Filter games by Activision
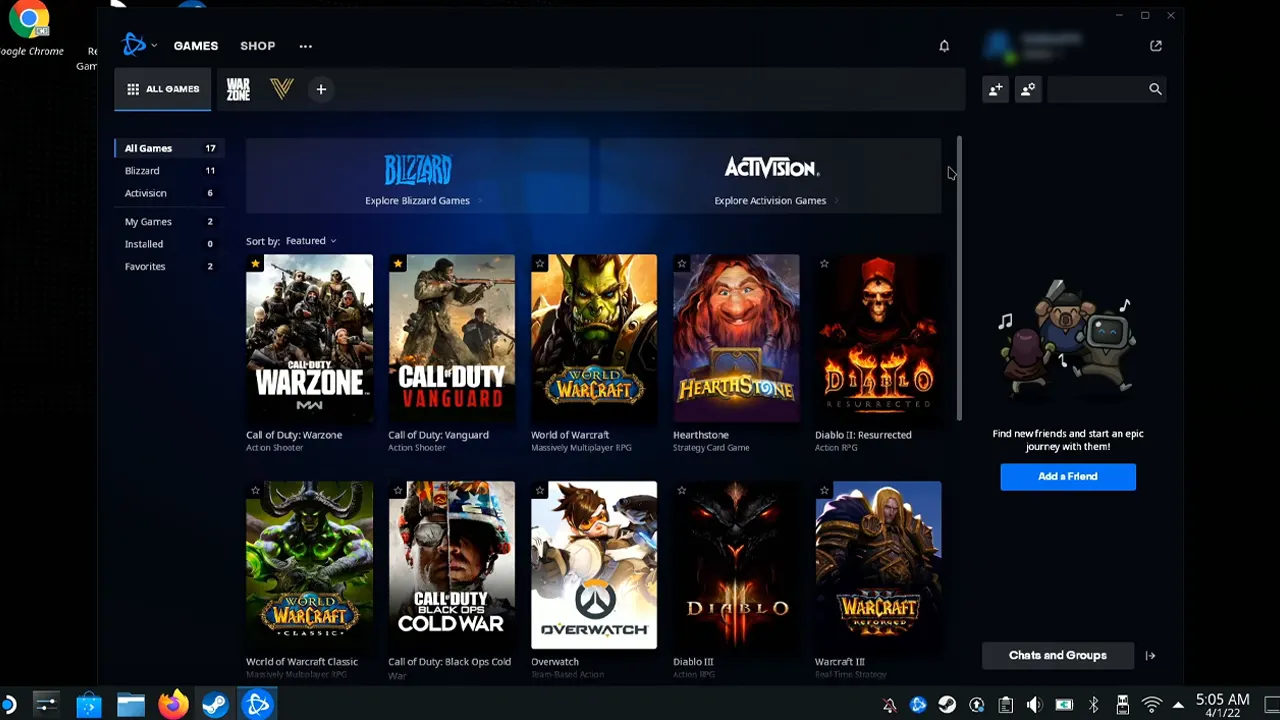Screen dimensions: 1280x720 point(169,193)
